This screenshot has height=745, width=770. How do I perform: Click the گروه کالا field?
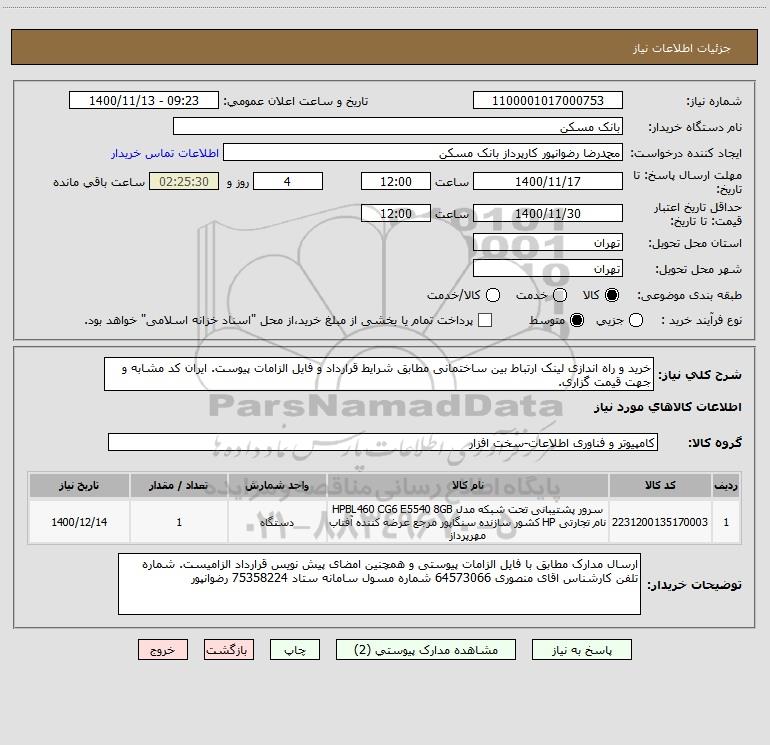point(383,442)
